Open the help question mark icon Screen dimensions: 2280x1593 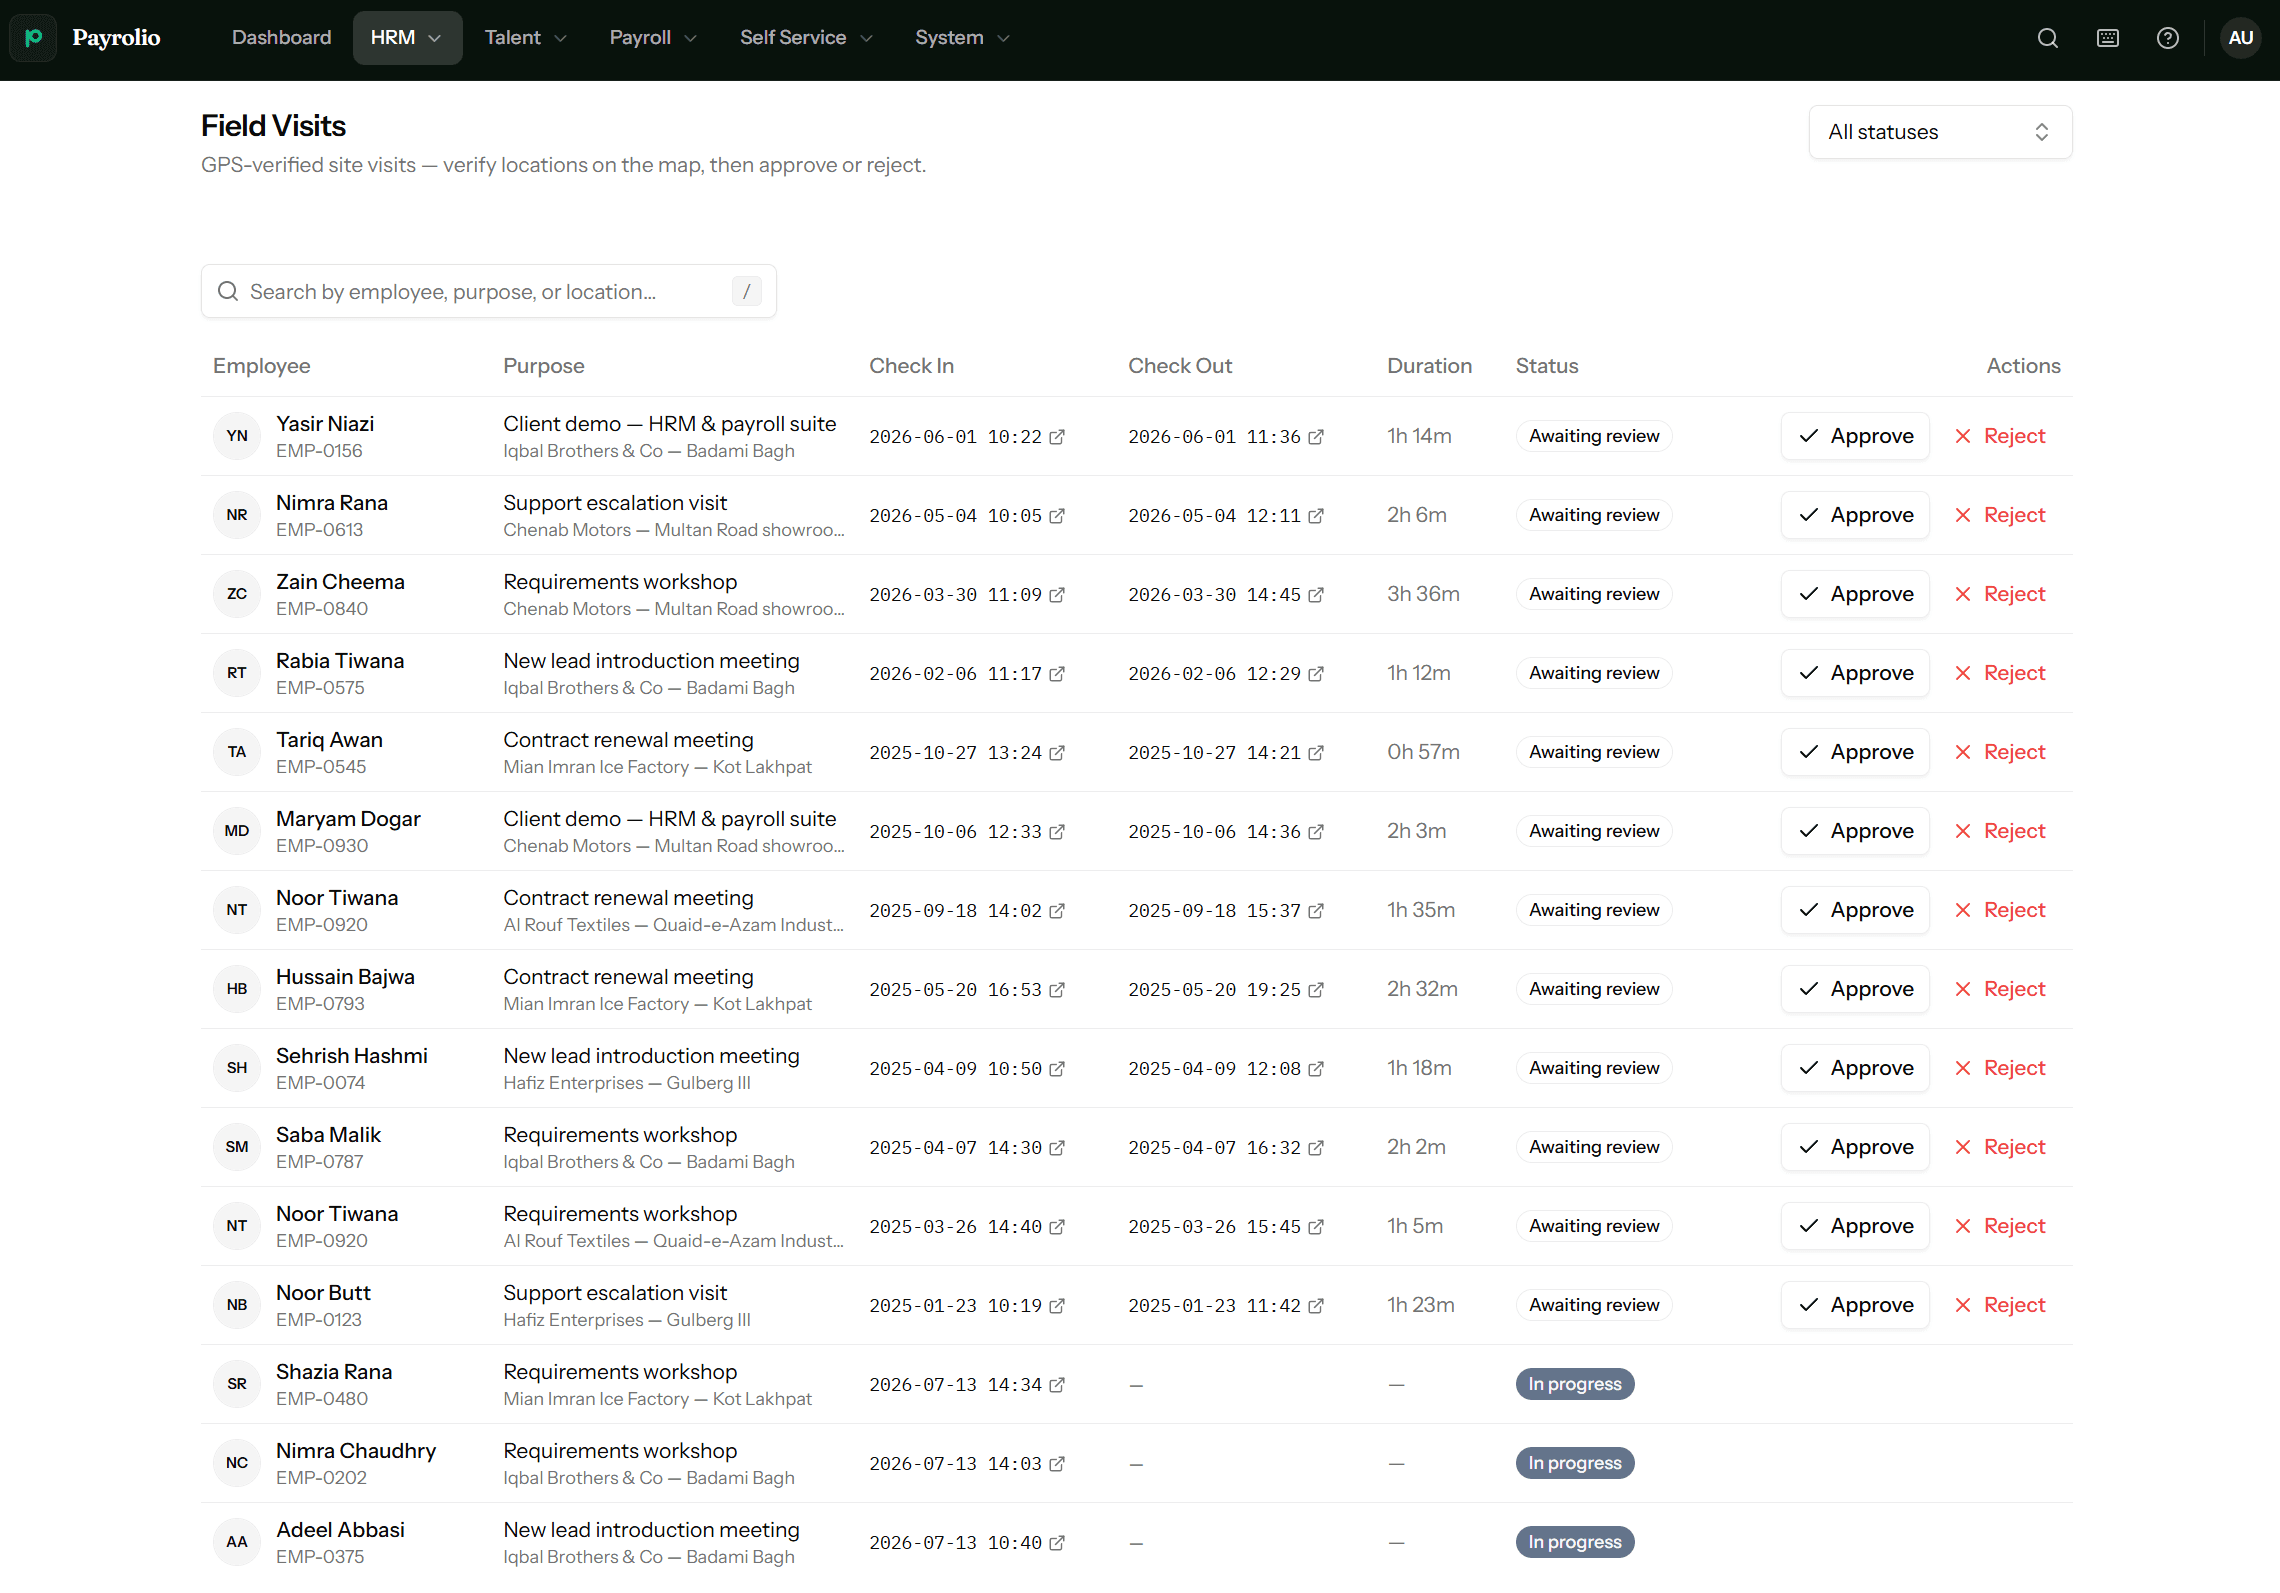coord(2167,38)
